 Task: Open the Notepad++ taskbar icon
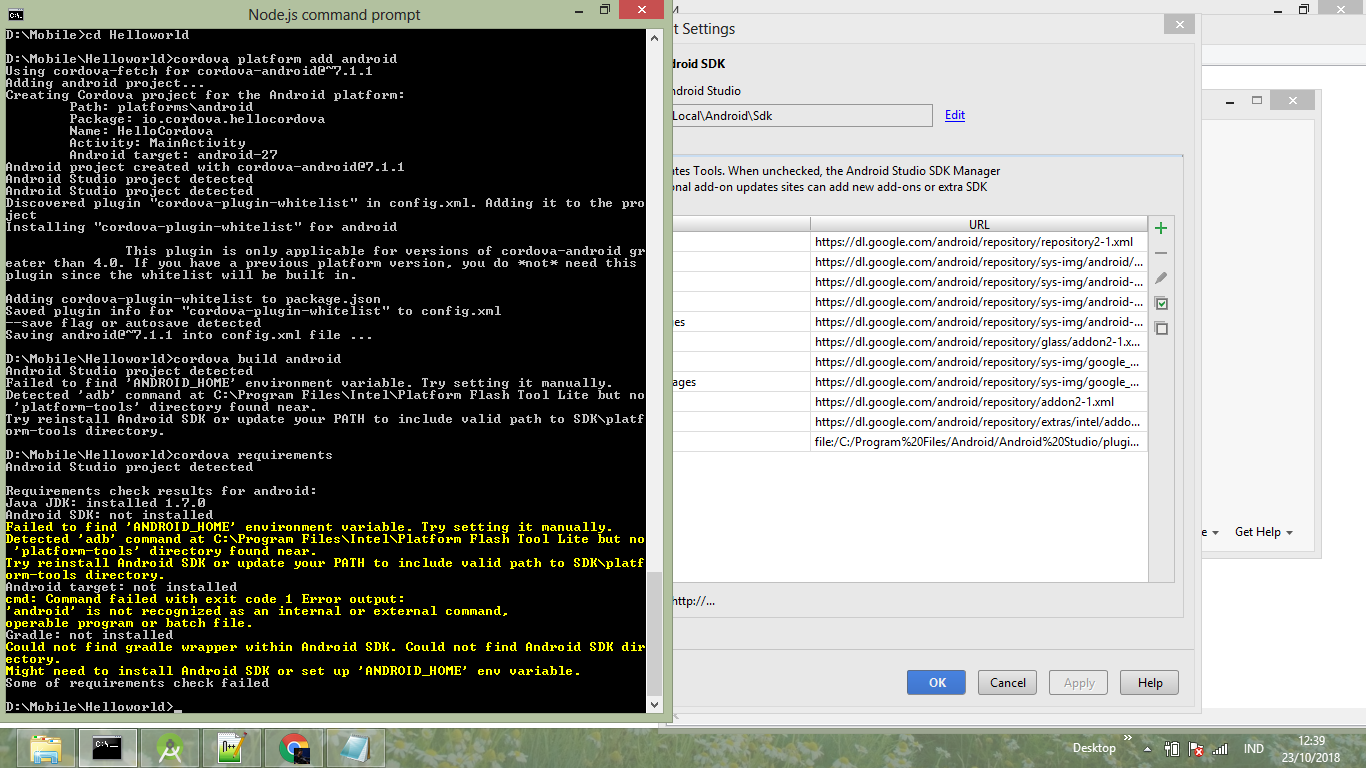coord(231,748)
